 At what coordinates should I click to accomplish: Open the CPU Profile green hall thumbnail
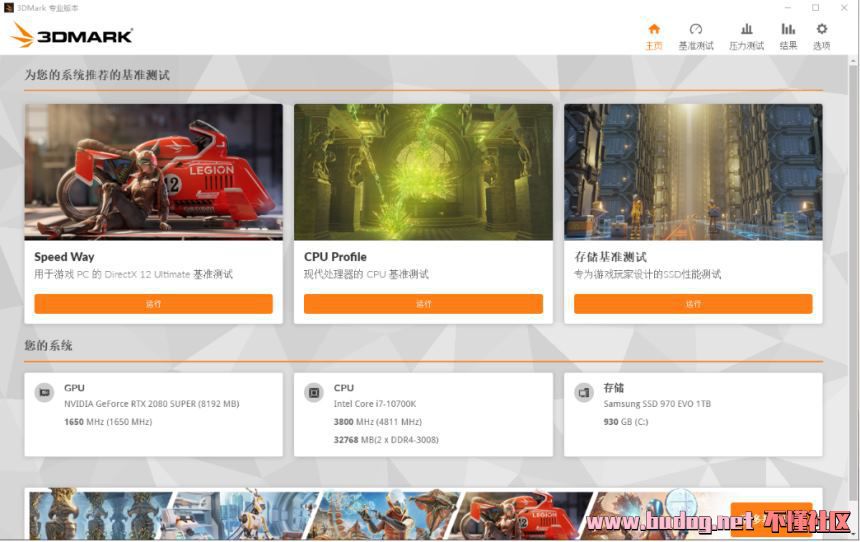pos(423,172)
